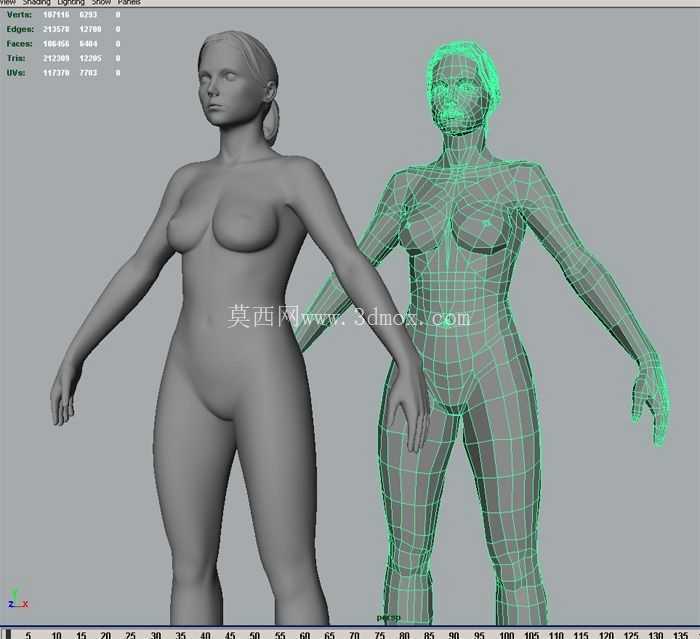Viewport: 700px width, 639px height.
Task: Click the 'persp' camera name label
Action: pyautogui.click(x=388, y=618)
